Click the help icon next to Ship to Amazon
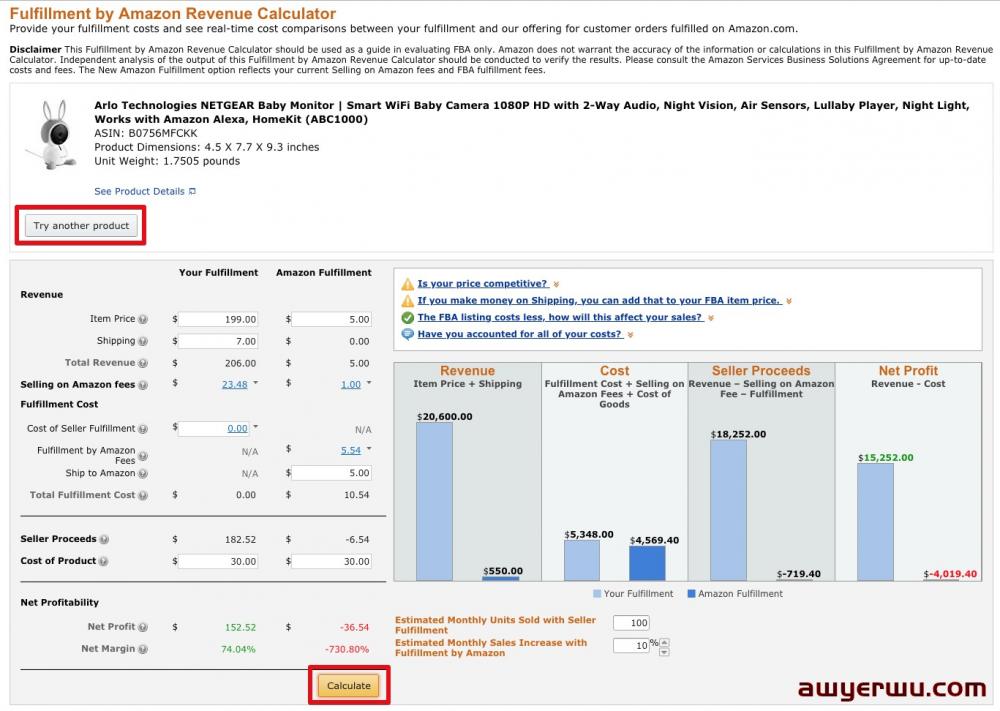The width and height of the screenshot is (1000, 711). tap(143, 474)
